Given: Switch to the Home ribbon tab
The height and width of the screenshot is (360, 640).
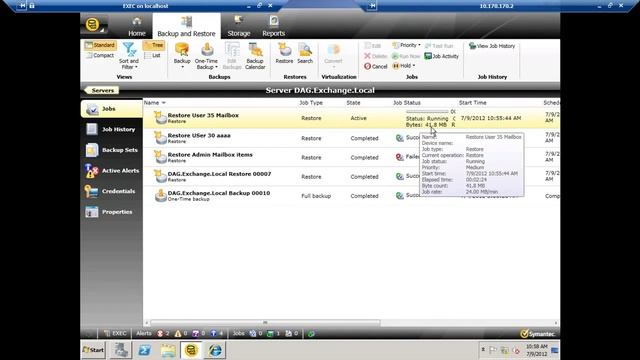Looking at the screenshot, I should [x=137, y=27].
